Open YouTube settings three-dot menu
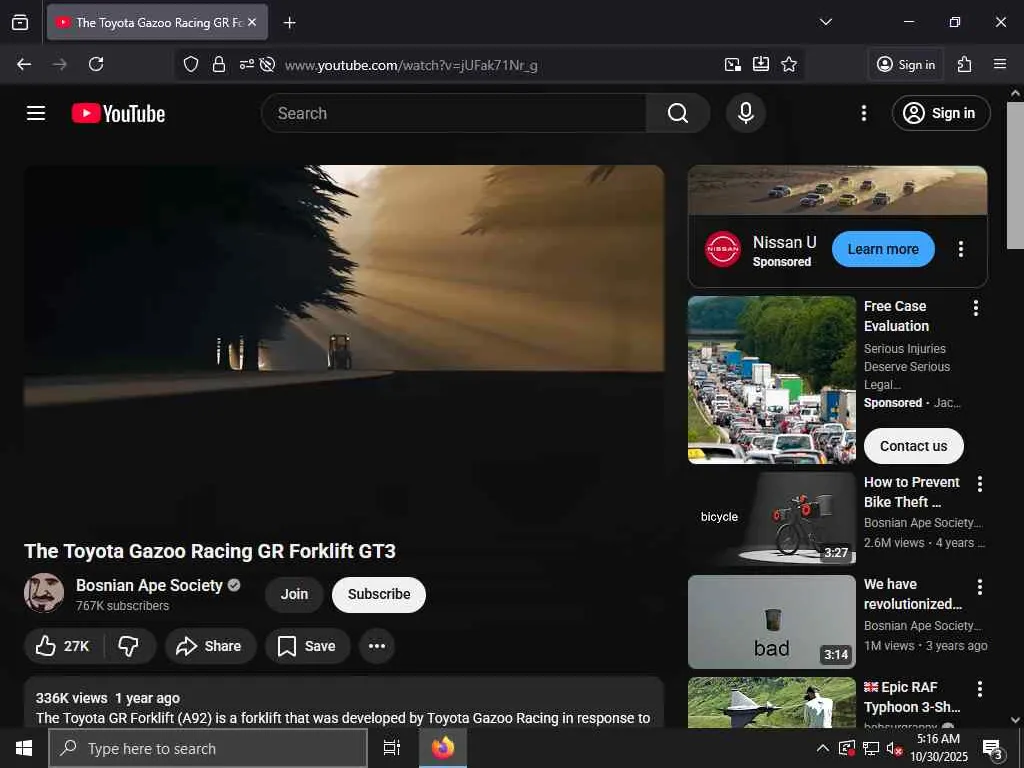This screenshot has width=1024, height=768. [863, 114]
